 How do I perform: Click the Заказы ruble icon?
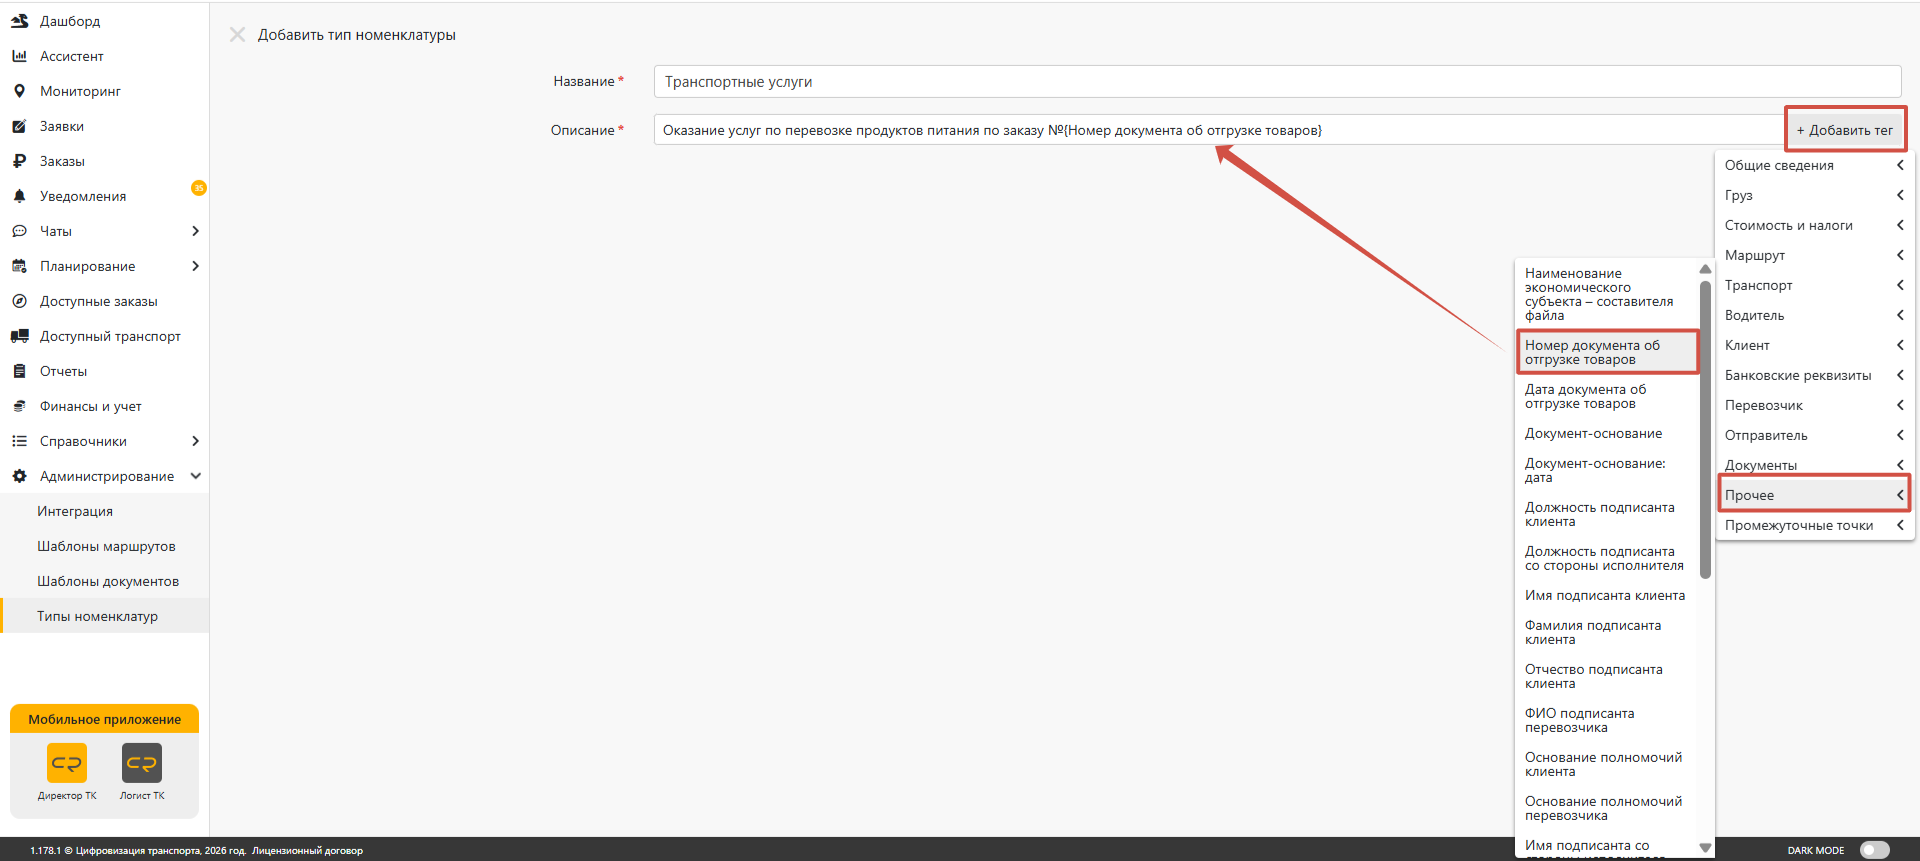[19, 161]
